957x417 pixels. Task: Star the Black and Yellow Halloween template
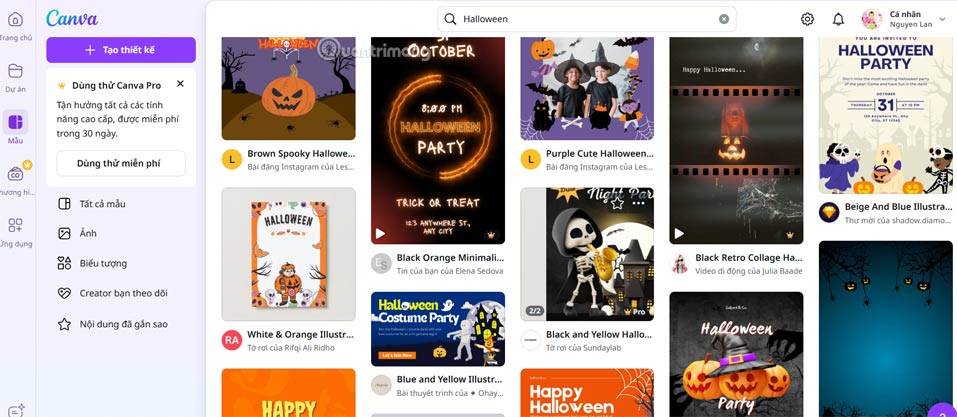[618, 203]
